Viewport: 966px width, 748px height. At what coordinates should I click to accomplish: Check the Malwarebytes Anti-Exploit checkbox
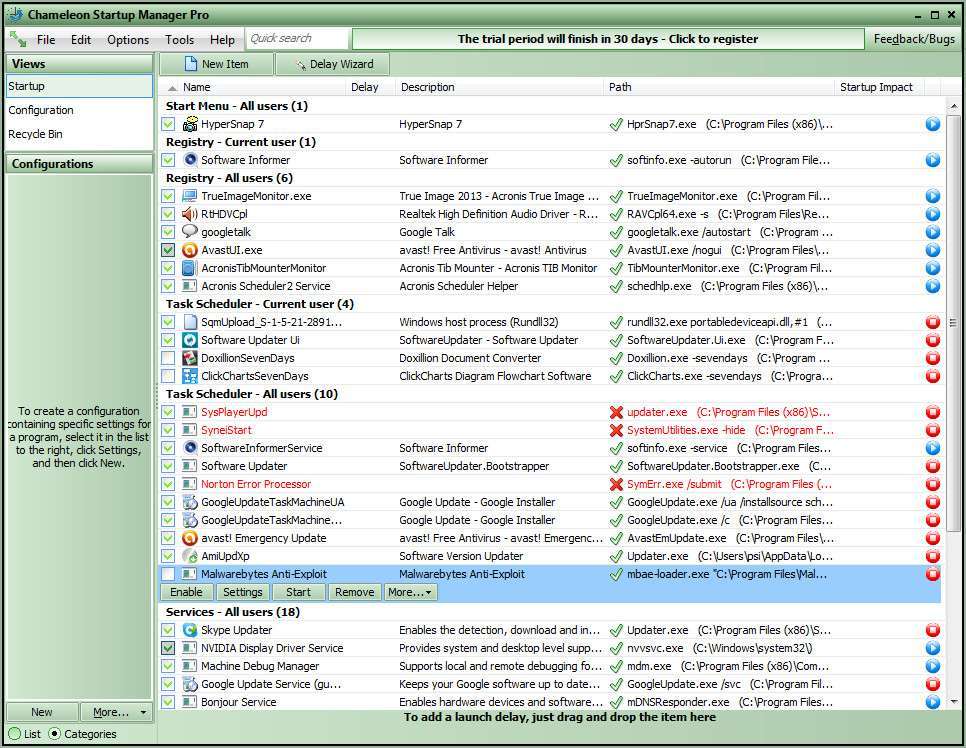168,574
